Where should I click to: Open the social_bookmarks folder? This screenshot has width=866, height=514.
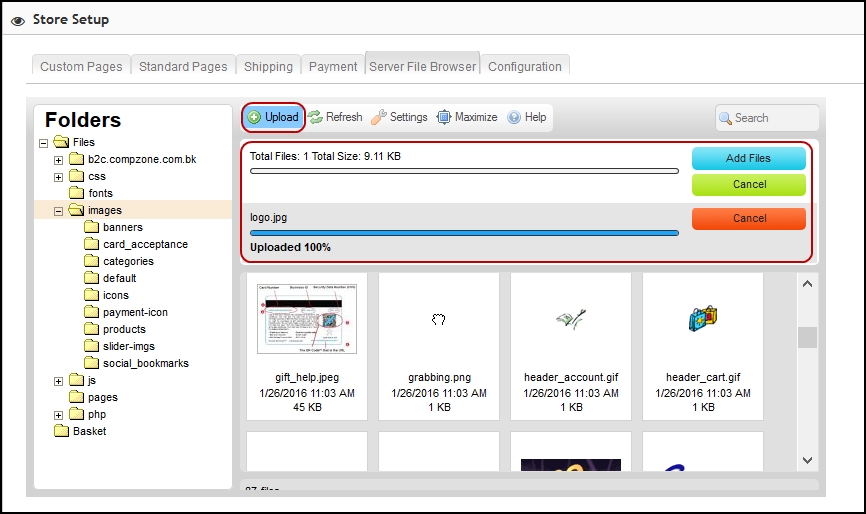point(146,363)
